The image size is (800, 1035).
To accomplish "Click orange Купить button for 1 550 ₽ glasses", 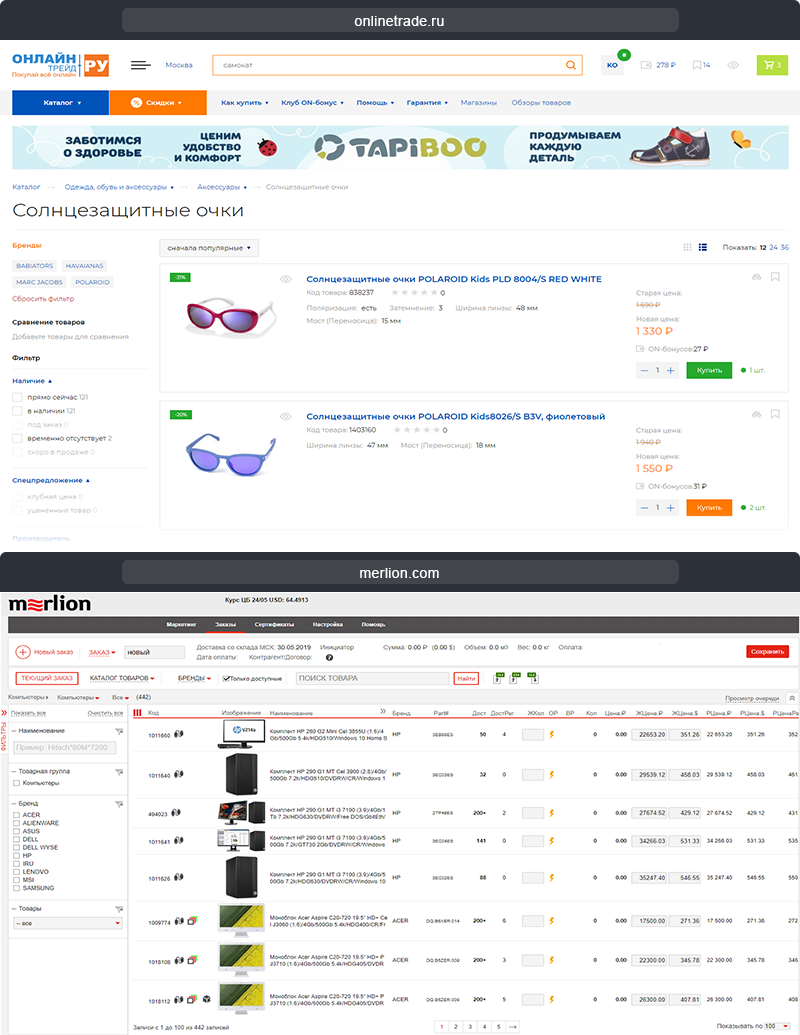I will point(709,508).
